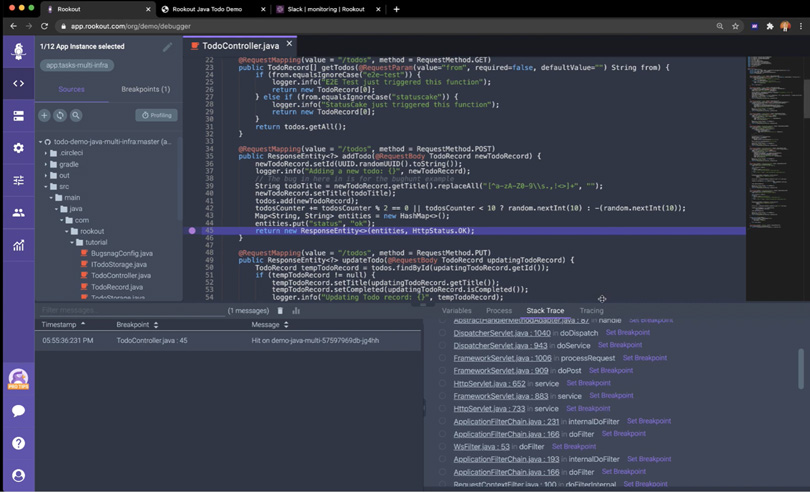This screenshot has width=810, height=492.
Task: Select the debugger code icon in sidebar
Action: coord(19,83)
